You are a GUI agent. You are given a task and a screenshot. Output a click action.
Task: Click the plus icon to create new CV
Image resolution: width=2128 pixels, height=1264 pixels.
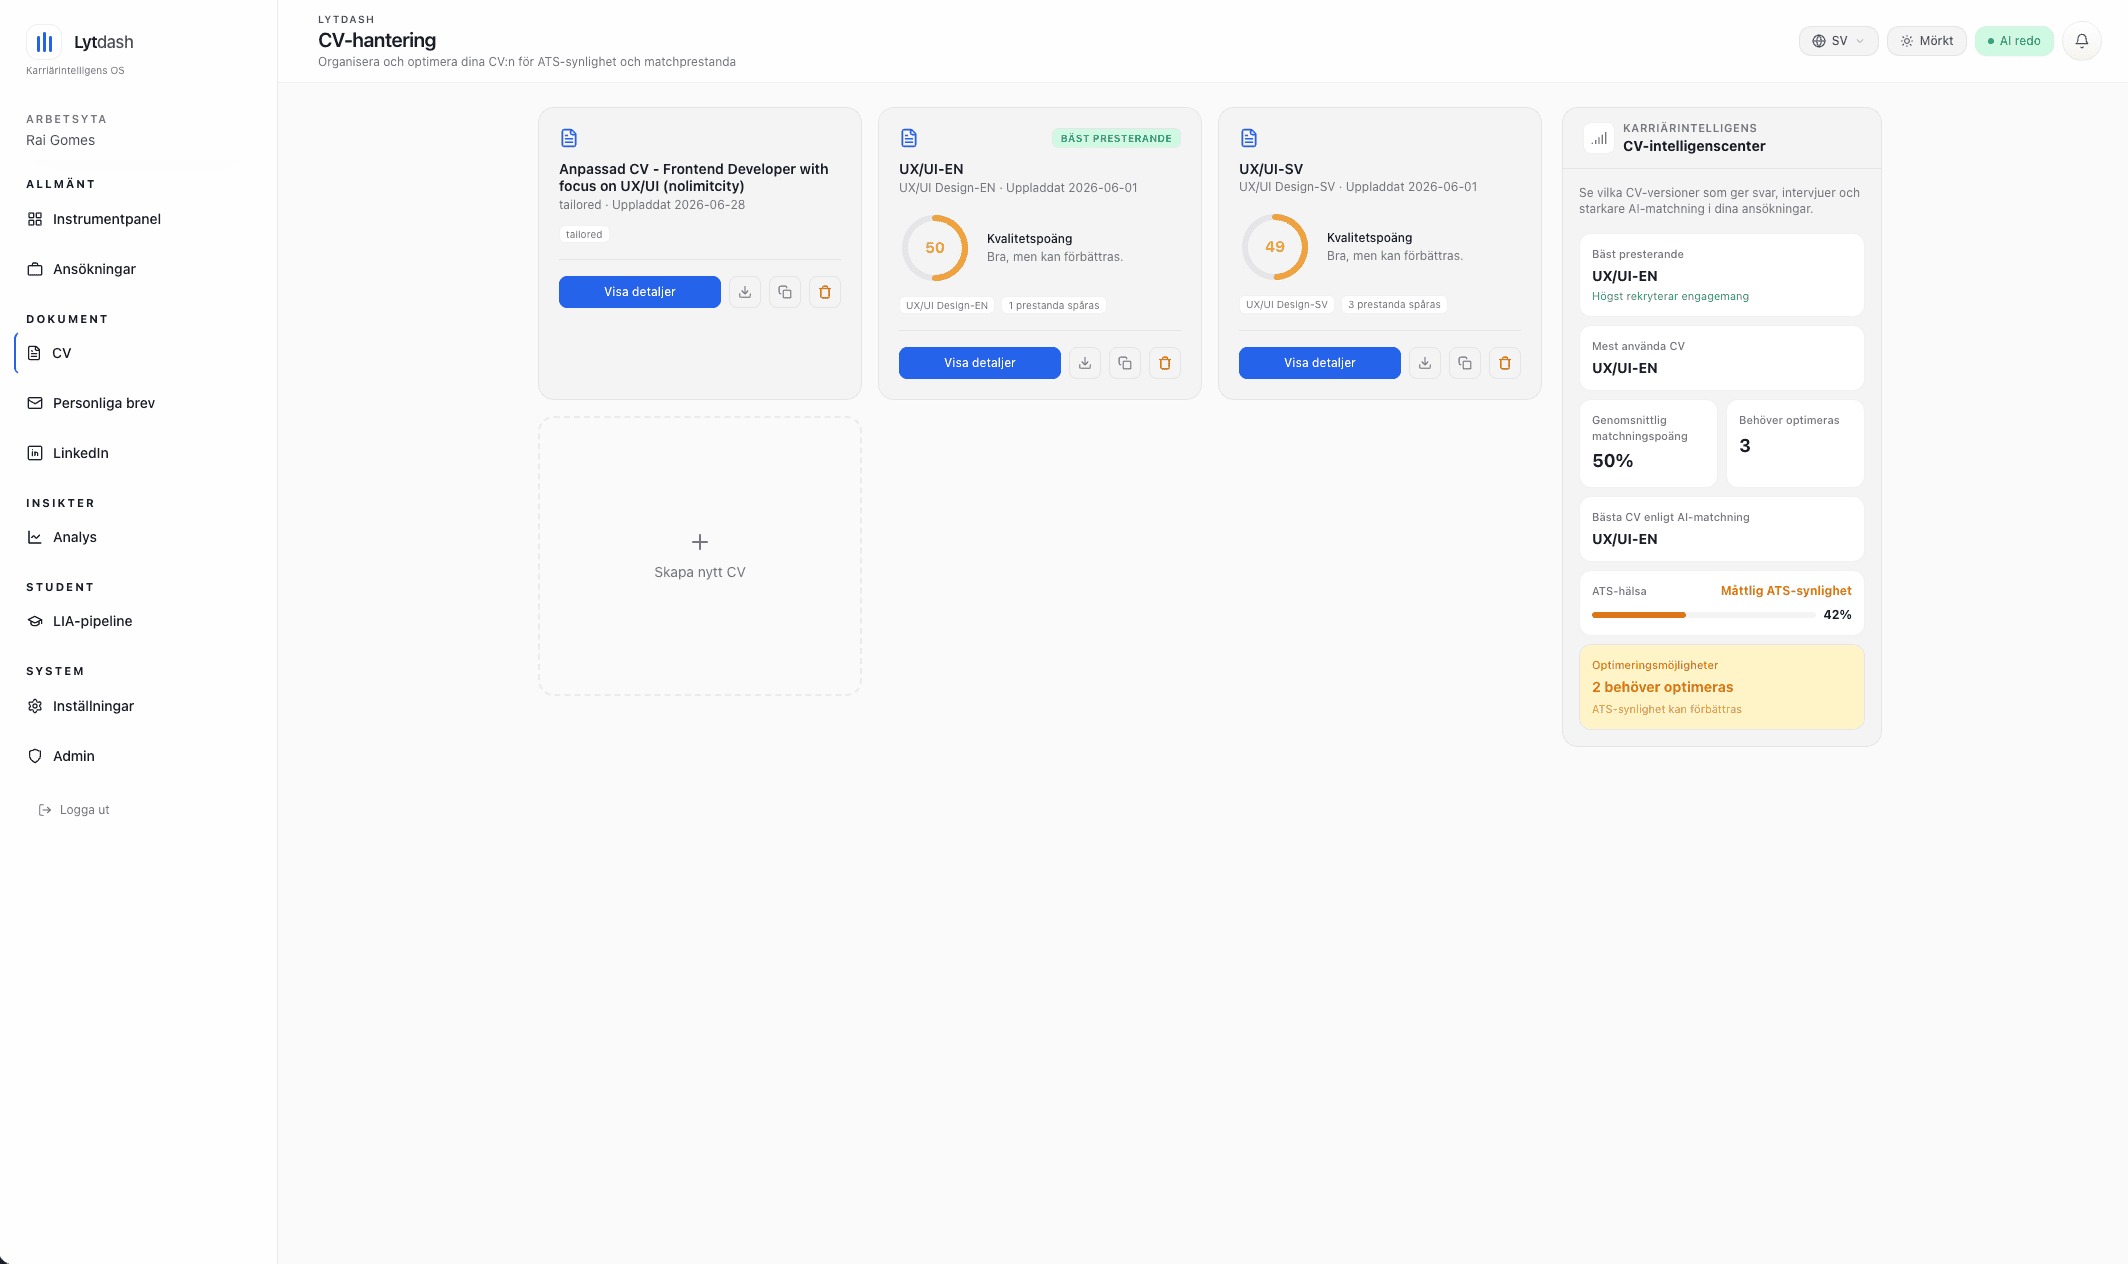(x=700, y=542)
